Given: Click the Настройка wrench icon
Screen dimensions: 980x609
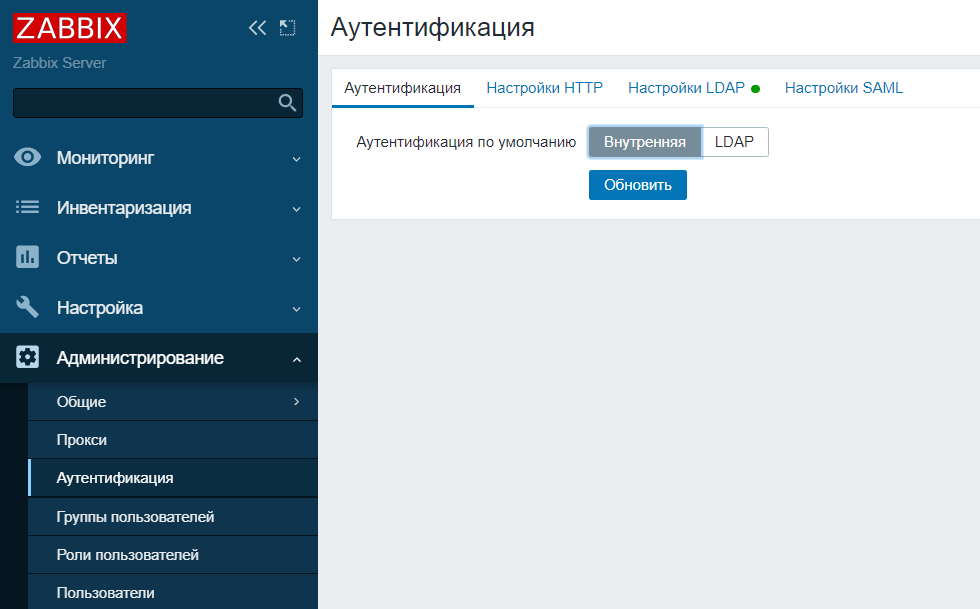Looking at the screenshot, I should tap(28, 307).
